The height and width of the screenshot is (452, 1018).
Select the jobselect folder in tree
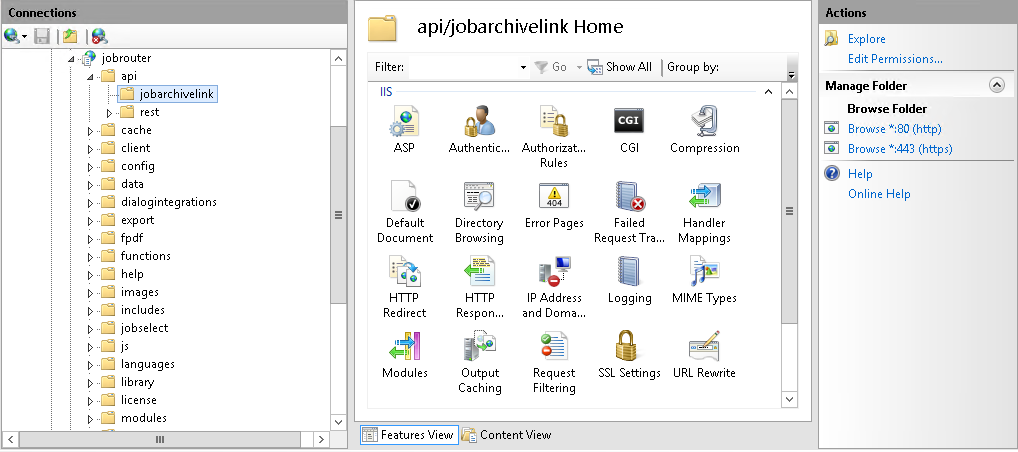click(x=144, y=328)
